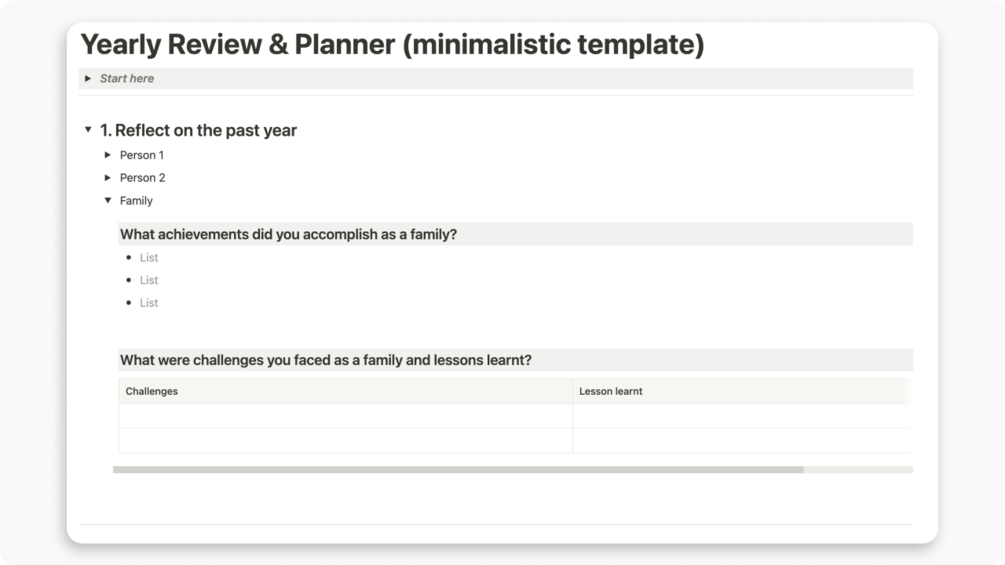Collapse the Family toggle
Image resolution: width=1005 pixels, height=565 pixels.
click(x=108, y=201)
